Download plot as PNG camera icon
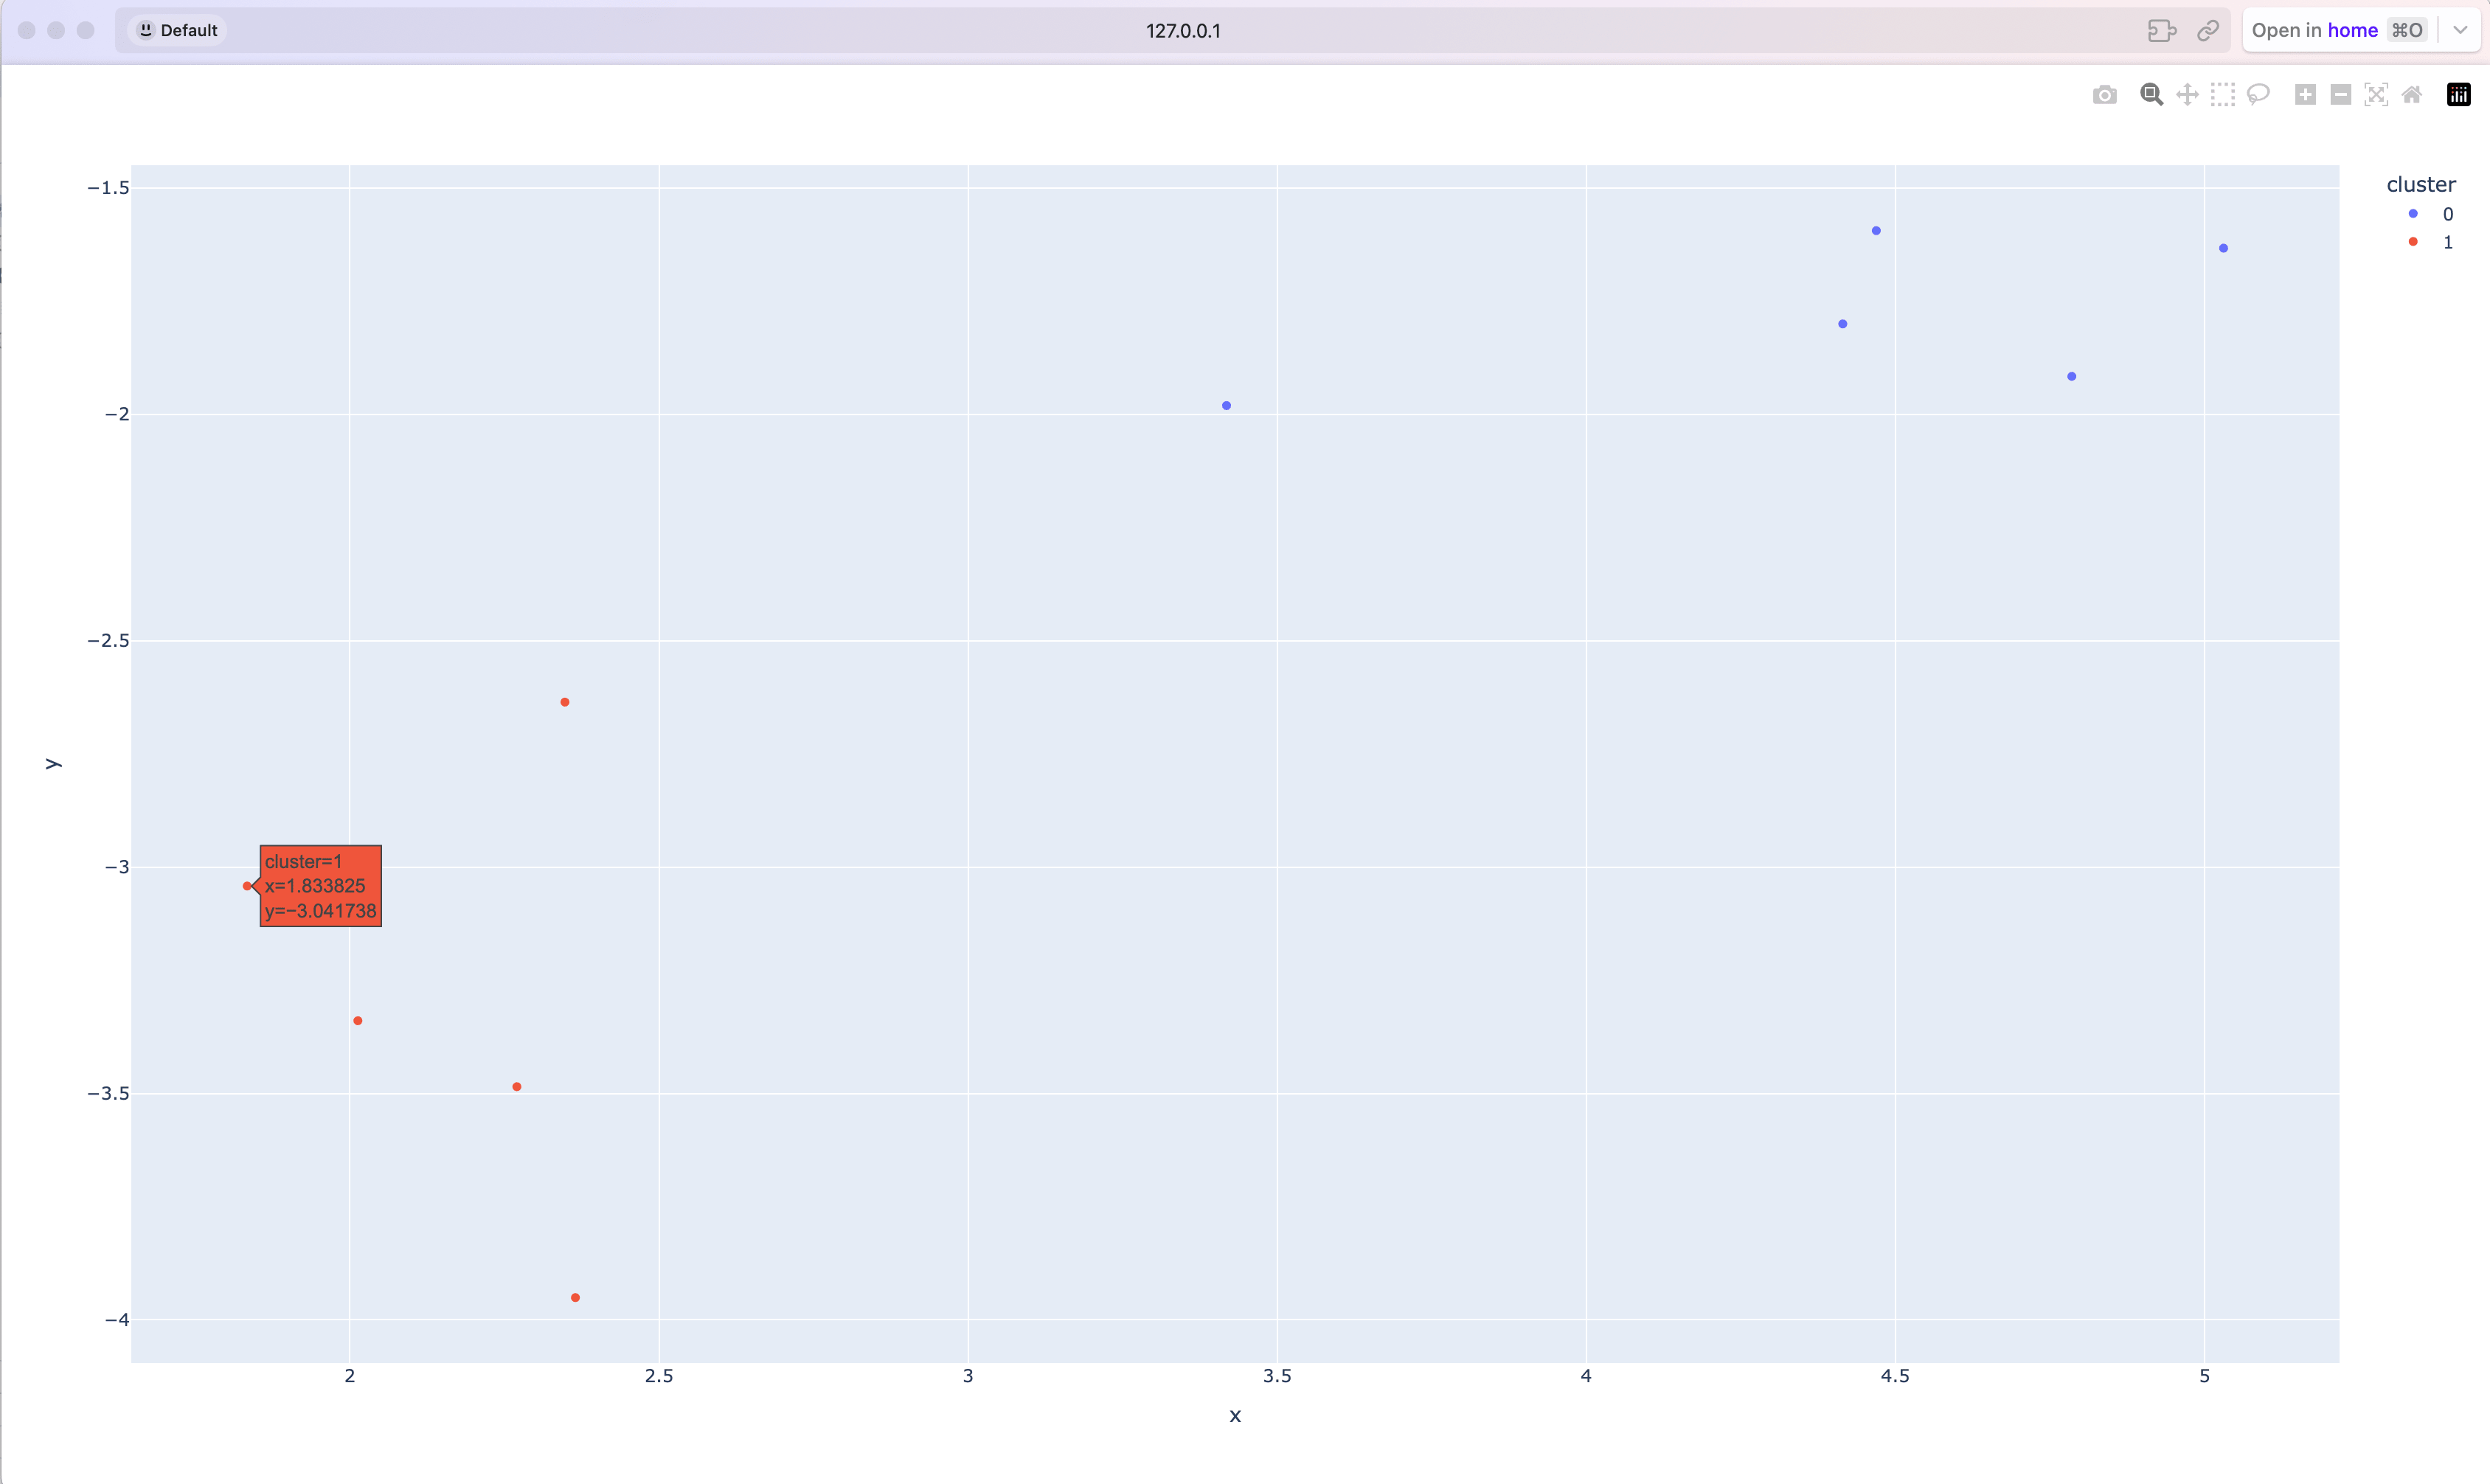Screen dimensions: 2490x1484 tap(2104, 95)
